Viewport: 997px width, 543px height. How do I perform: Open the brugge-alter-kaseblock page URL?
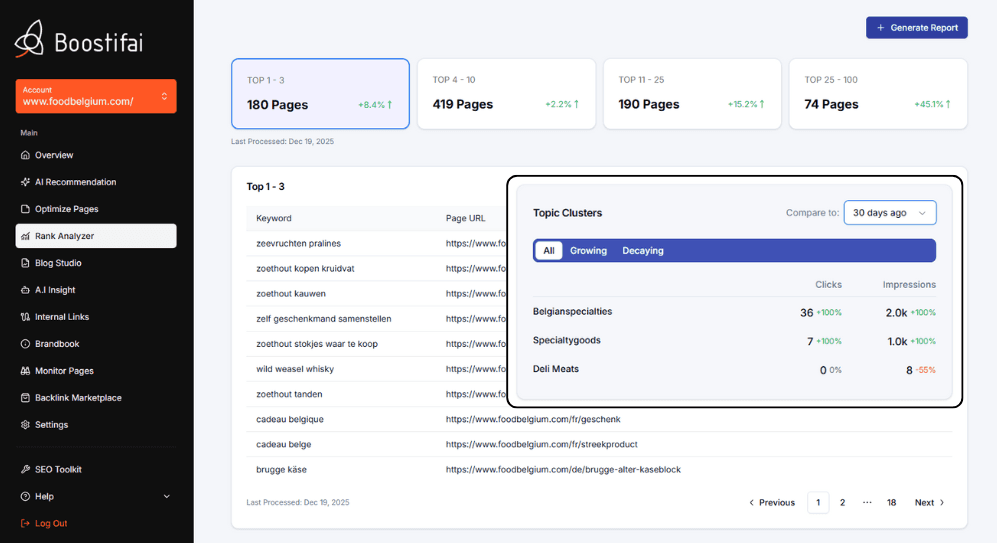click(563, 469)
